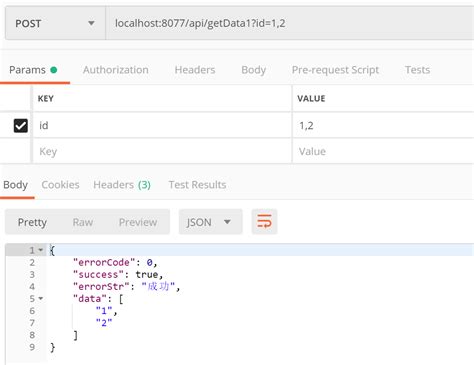Open the response Cookies tab
This screenshot has width=474, height=365.
coord(60,185)
